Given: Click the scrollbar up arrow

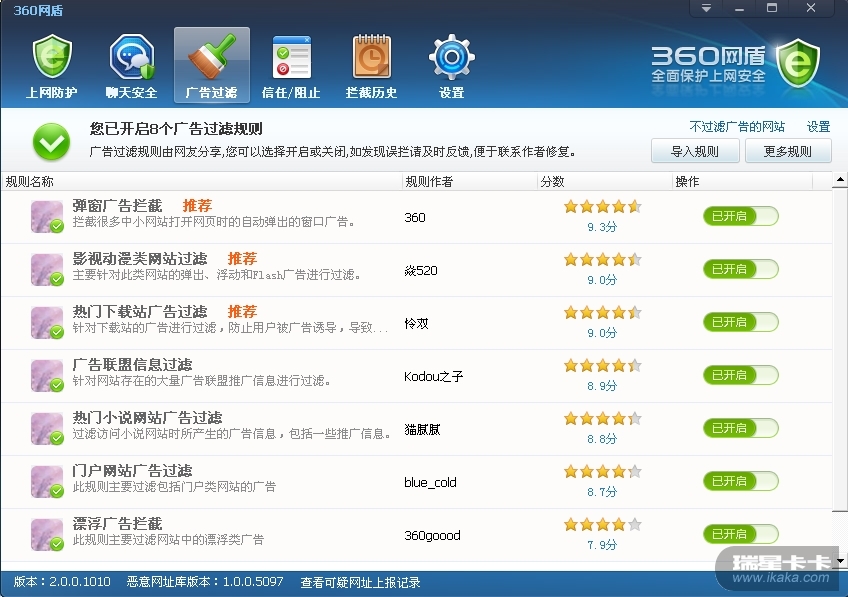Looking at the screenshot, I should pos(840,180).
